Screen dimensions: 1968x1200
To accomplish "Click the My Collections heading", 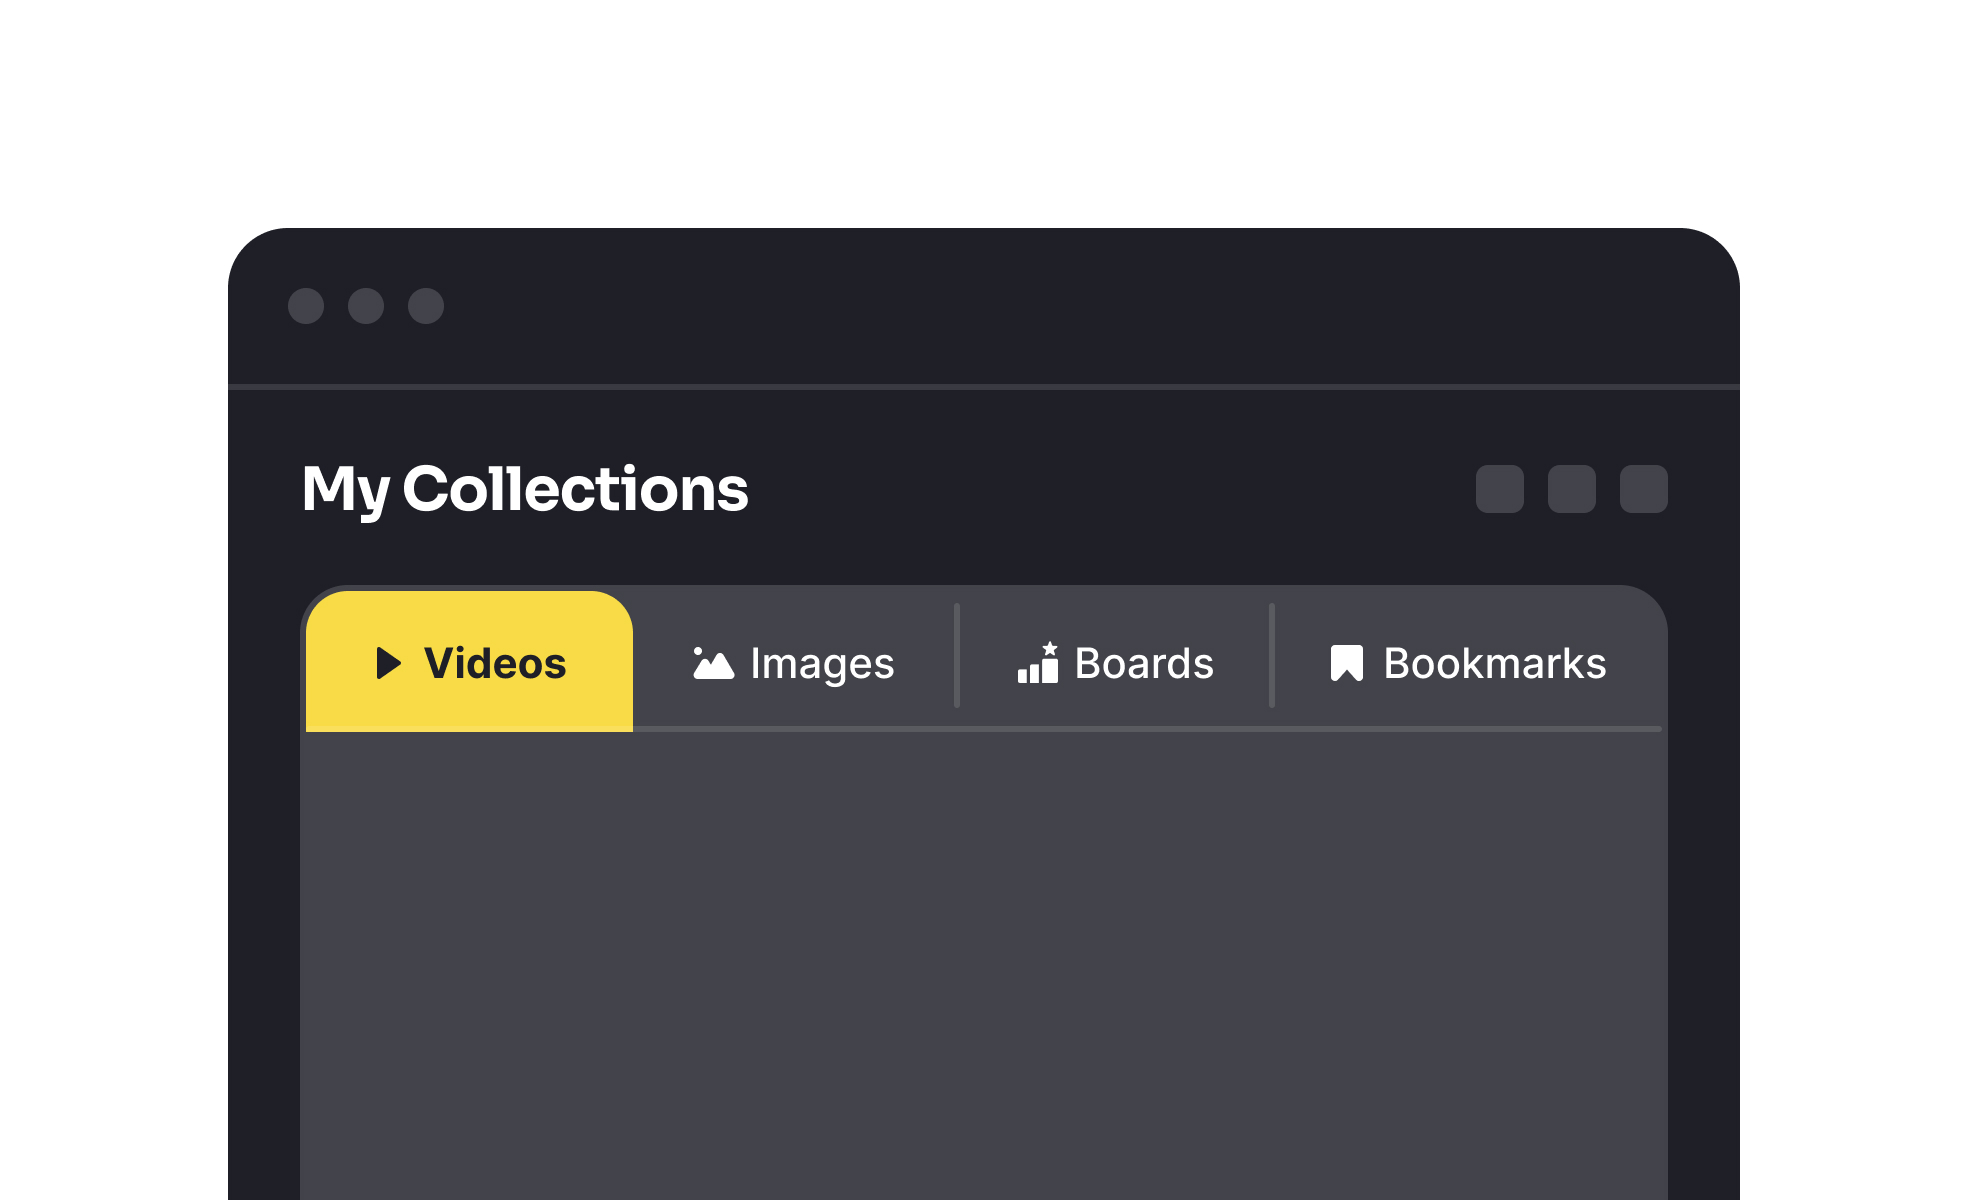I will [x=525, y=490].
